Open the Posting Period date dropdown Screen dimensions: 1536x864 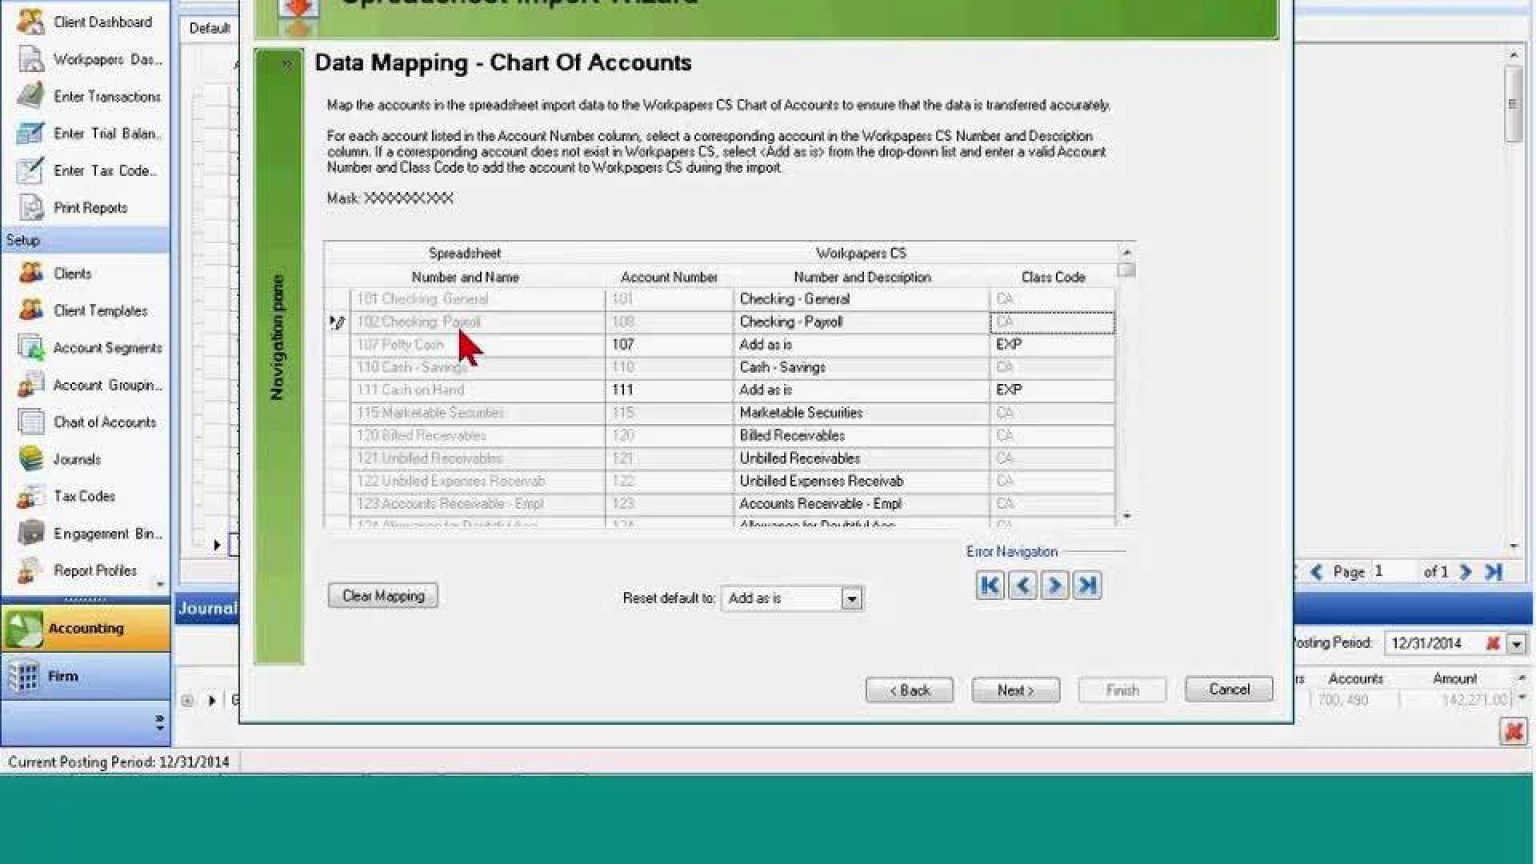(x=1515, y=643)
